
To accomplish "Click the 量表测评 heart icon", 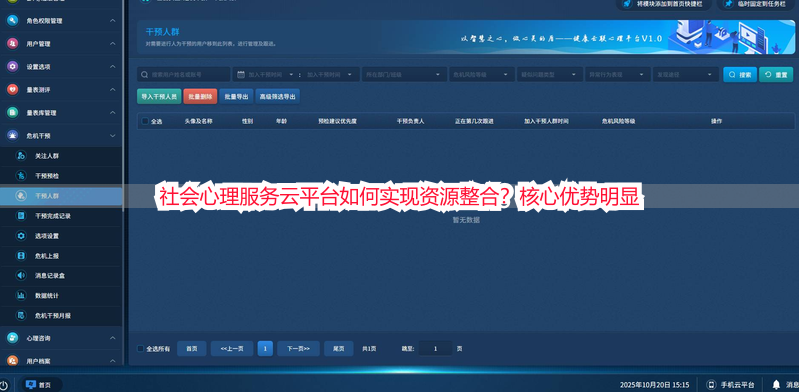I will 13,90.
